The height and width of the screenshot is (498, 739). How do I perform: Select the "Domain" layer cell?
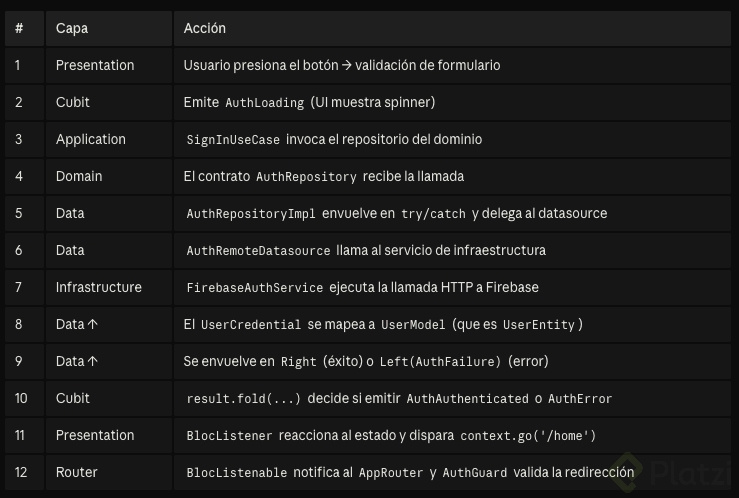(79, 176)
